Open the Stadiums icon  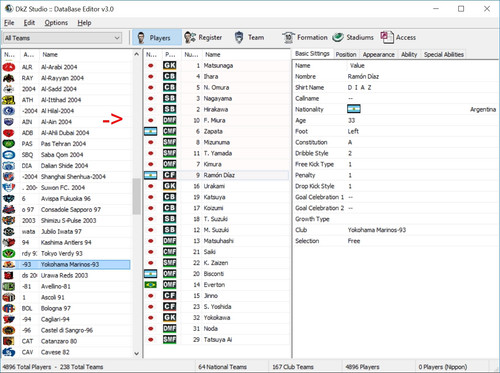(x=338, y=37)
